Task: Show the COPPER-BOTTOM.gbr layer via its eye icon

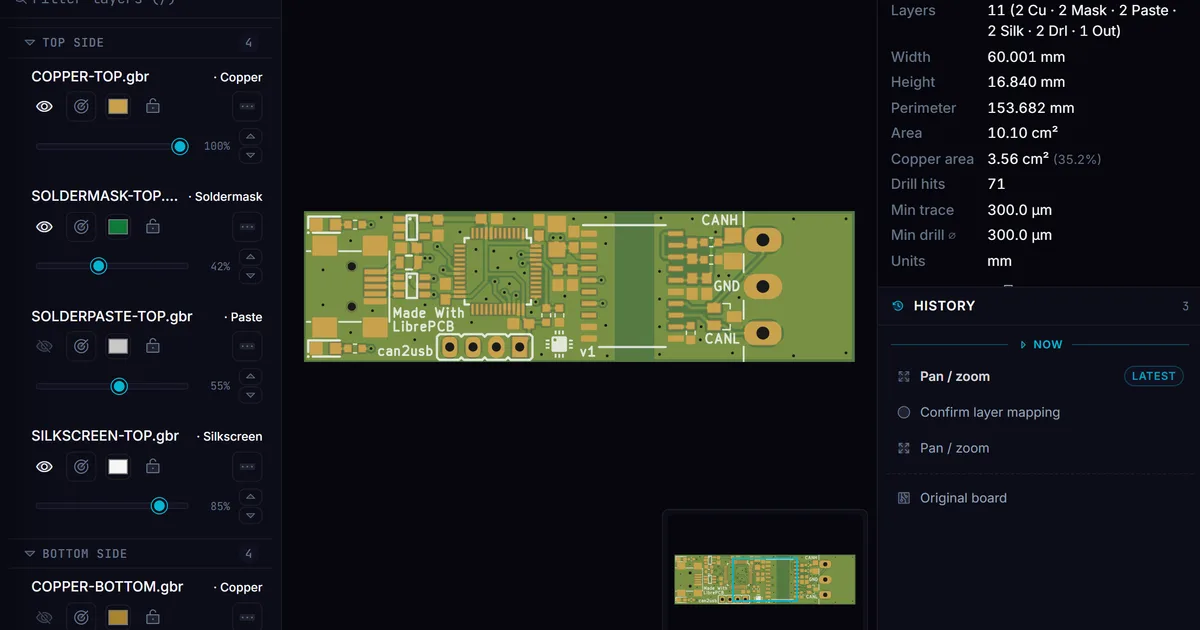Action: pos(44,617)
